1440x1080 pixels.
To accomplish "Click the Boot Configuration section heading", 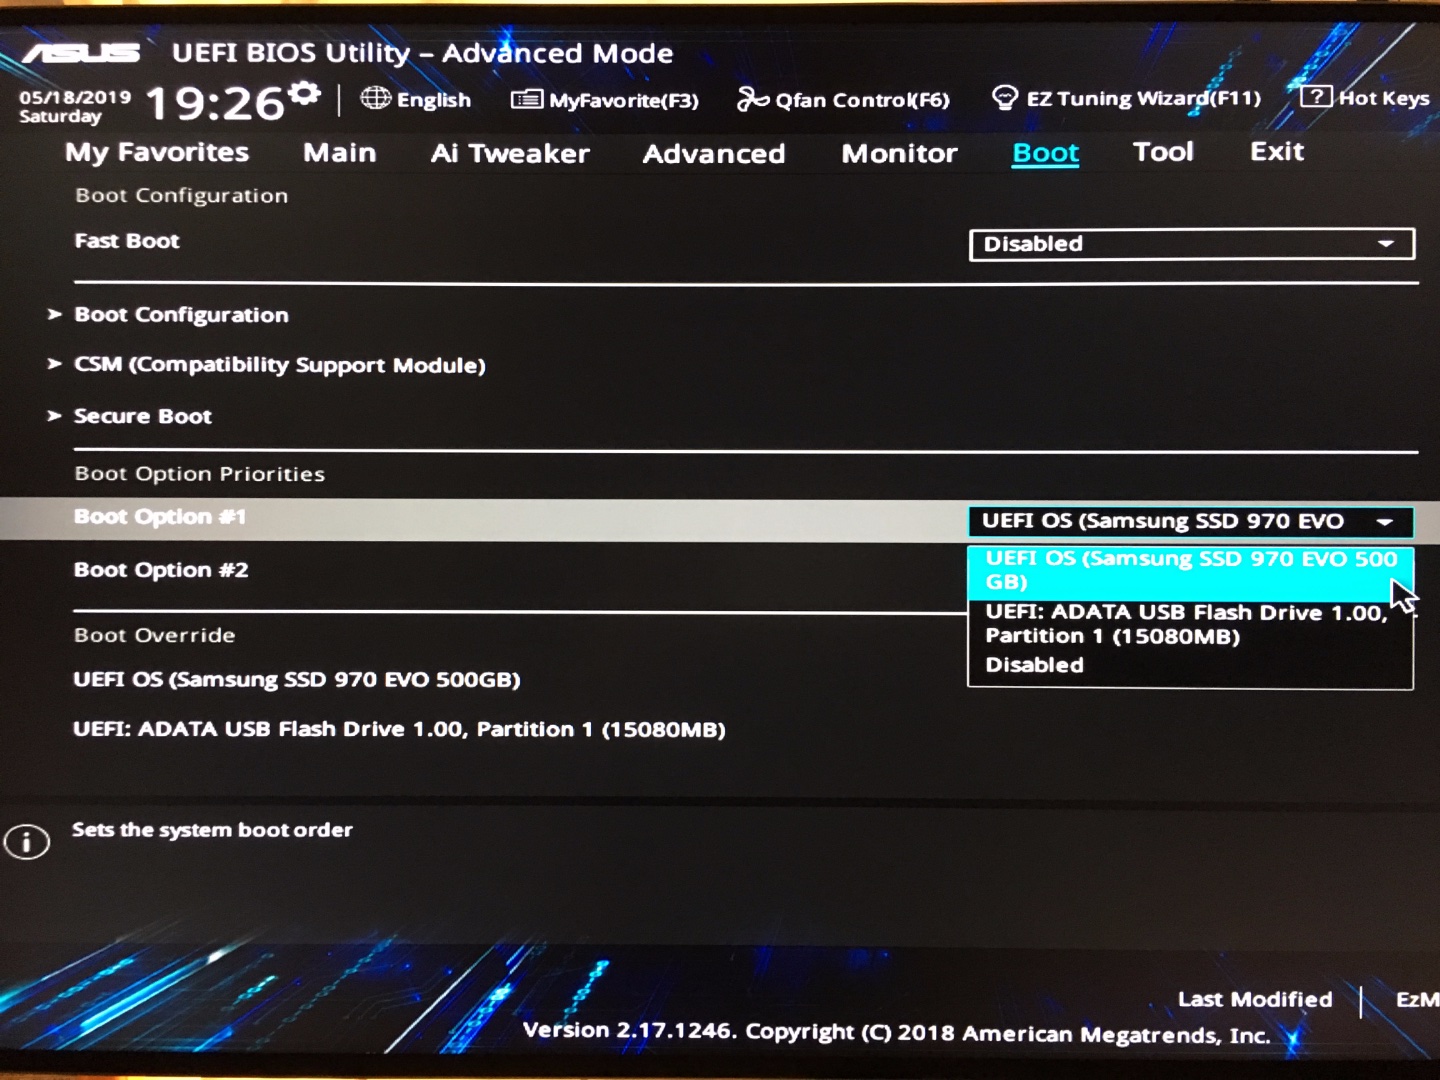I will click(182, 196).
